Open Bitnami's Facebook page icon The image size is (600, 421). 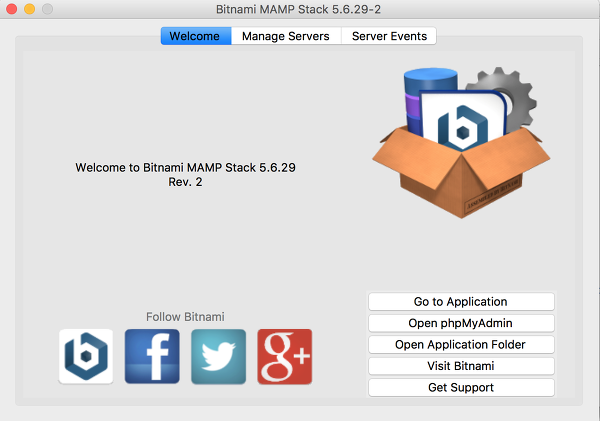pos(152,356)
